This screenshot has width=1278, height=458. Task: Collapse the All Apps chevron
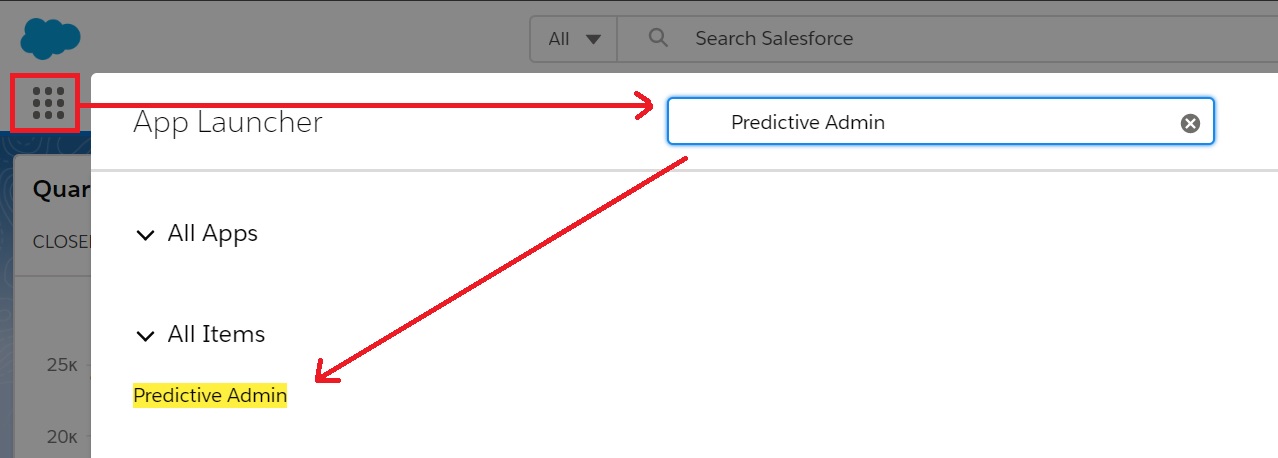(x=146, y=235)
